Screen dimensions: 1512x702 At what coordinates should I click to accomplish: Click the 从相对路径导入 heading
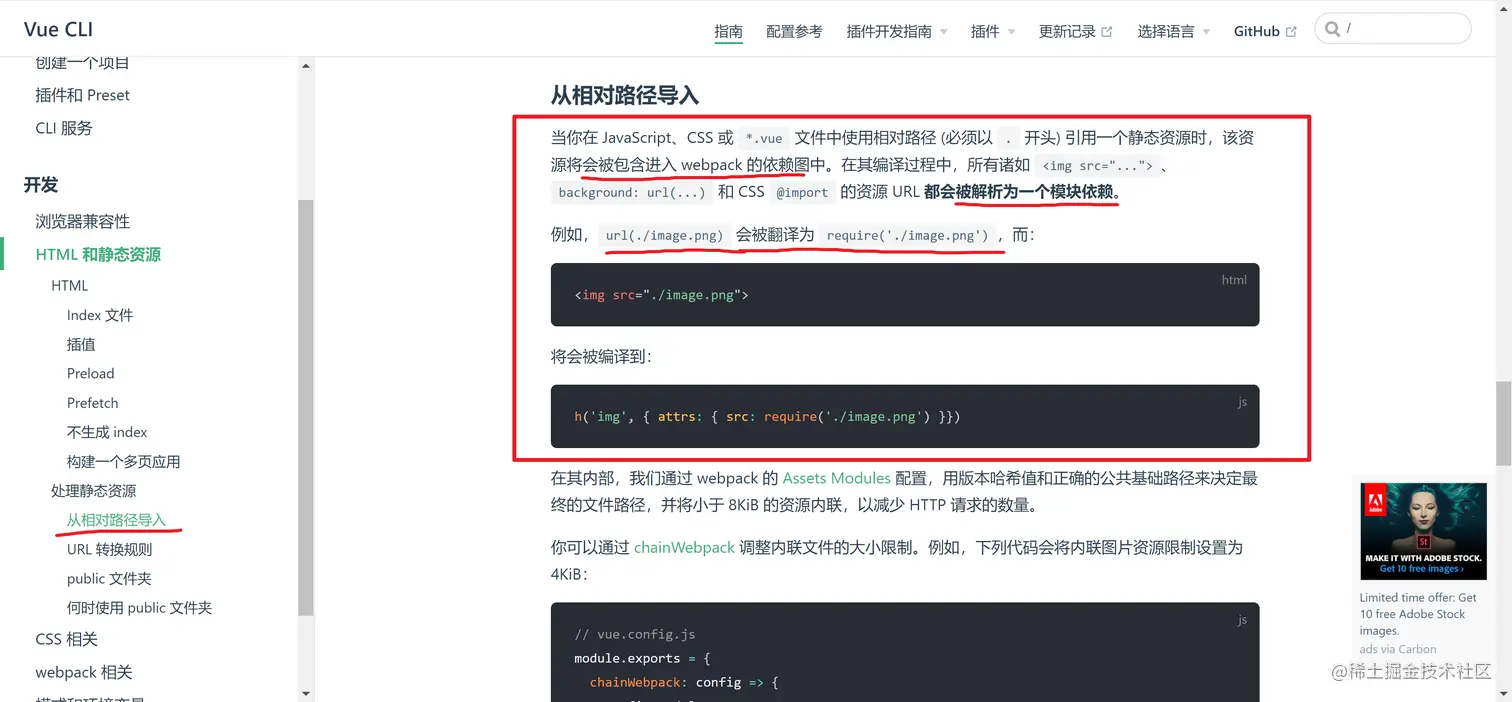click(x=625, y=96)
